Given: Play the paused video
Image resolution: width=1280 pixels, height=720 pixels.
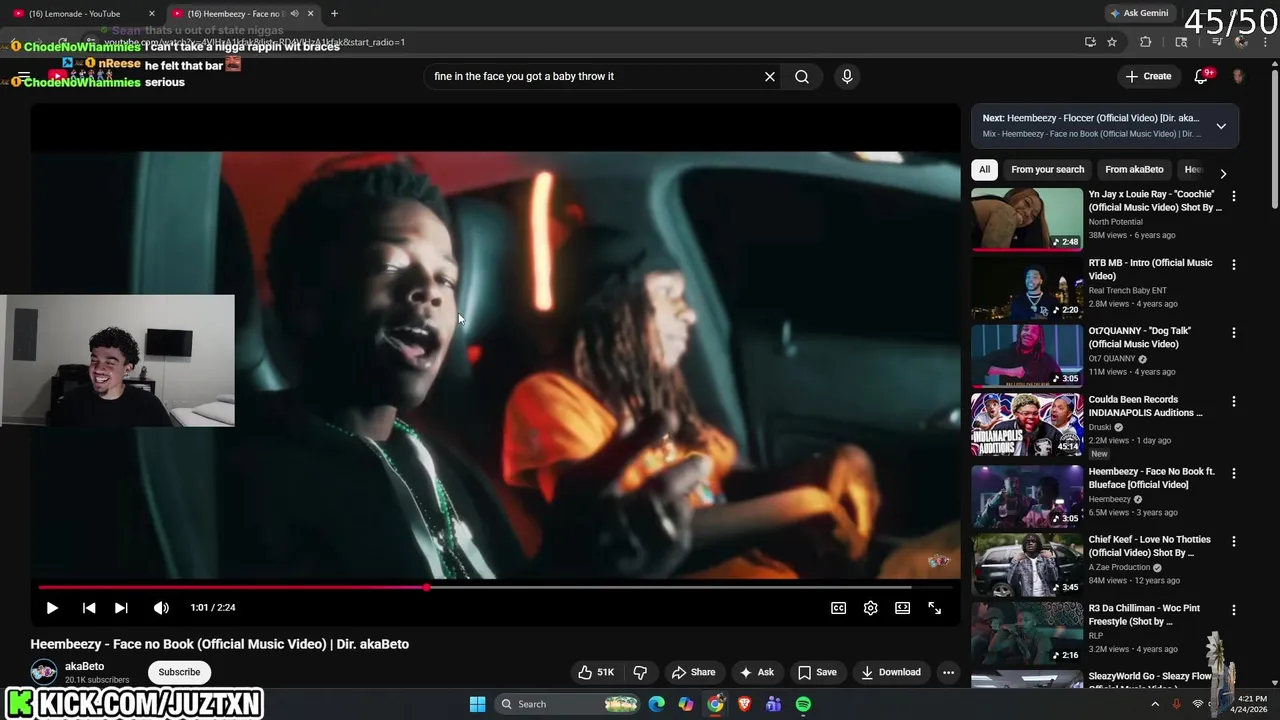Looking at the screenshot, I should (52, 608).
